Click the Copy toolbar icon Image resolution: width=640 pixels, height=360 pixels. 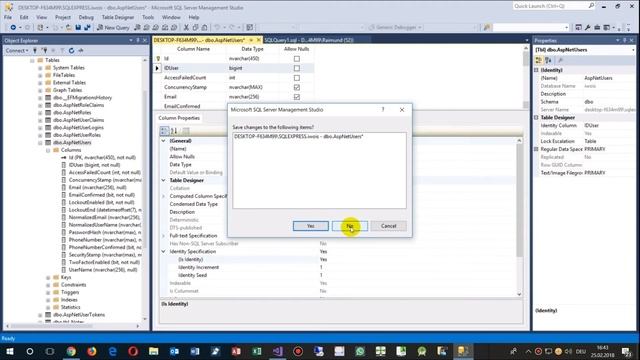click(196, 27)
